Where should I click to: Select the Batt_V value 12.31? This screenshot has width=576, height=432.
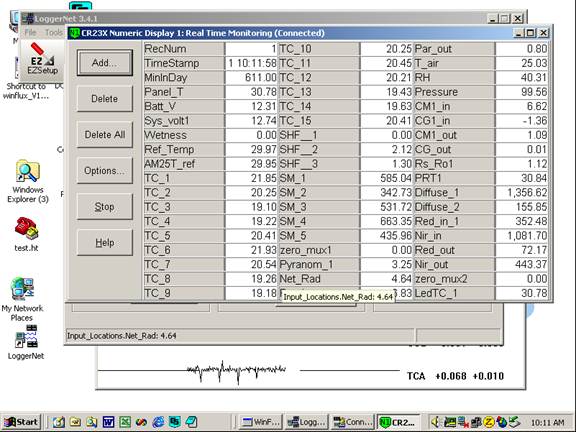(x=251, y=106)
